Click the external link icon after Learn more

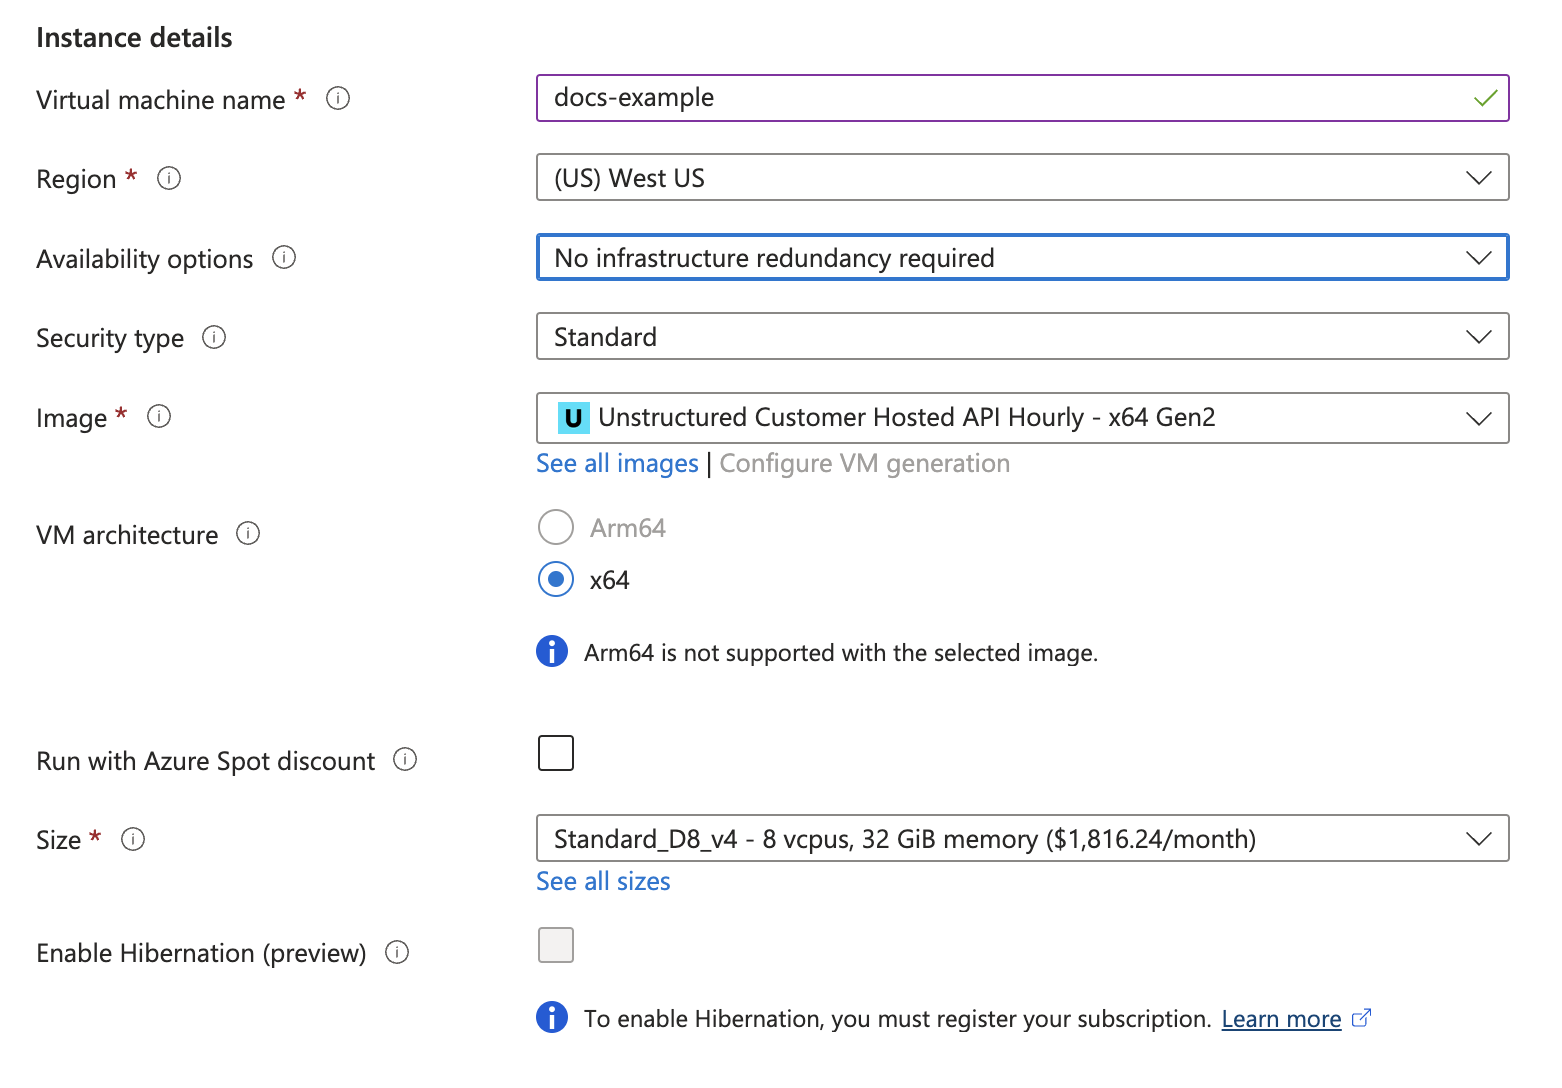pyautogui.click(x=1361, y=1017)
